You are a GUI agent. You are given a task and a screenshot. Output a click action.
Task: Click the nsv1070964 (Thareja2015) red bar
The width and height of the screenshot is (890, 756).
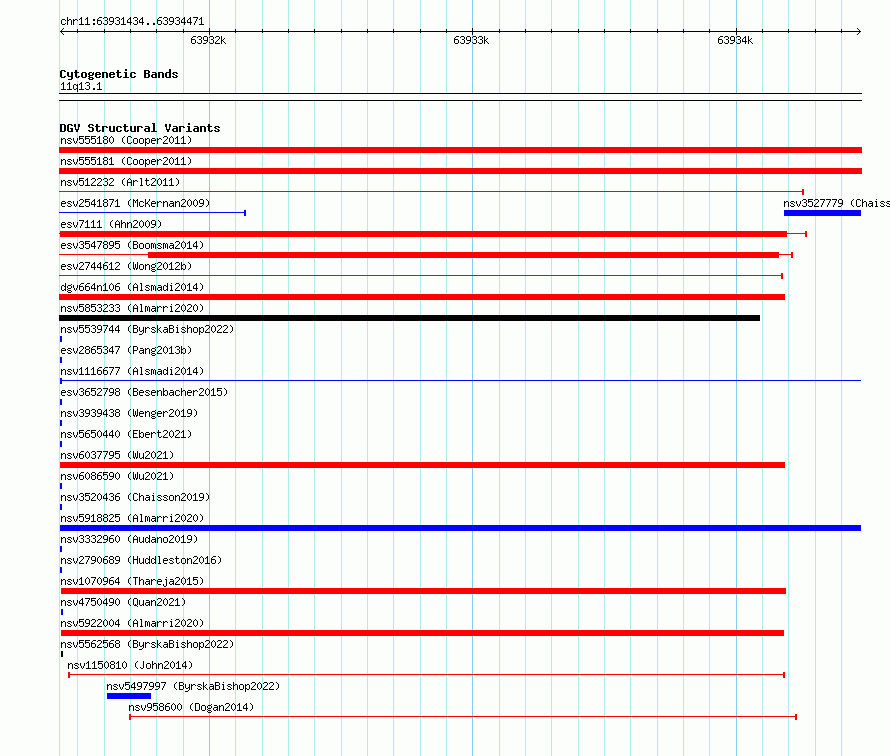[x=423, y=591]
